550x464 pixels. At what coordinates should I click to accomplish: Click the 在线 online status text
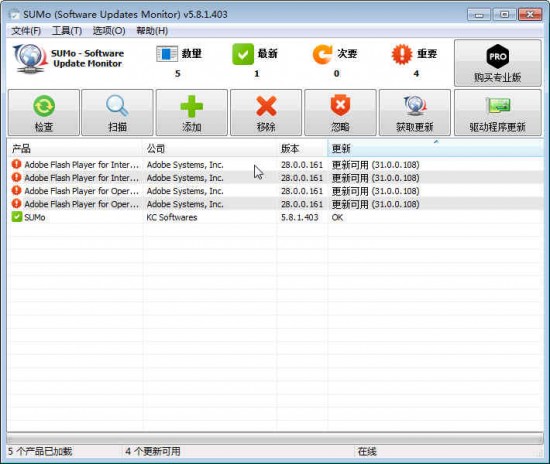[367, 451]
